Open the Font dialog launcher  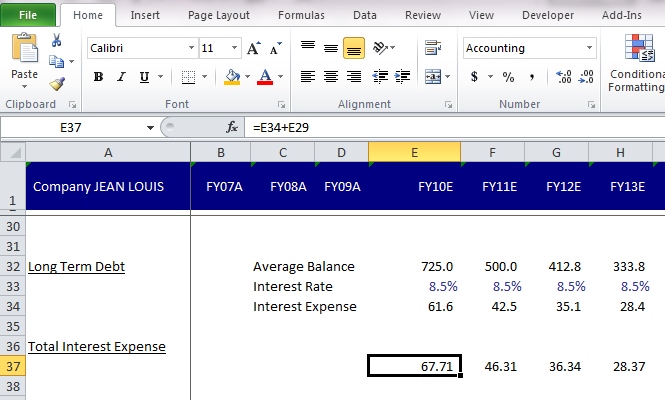click(x=281, y=104)
